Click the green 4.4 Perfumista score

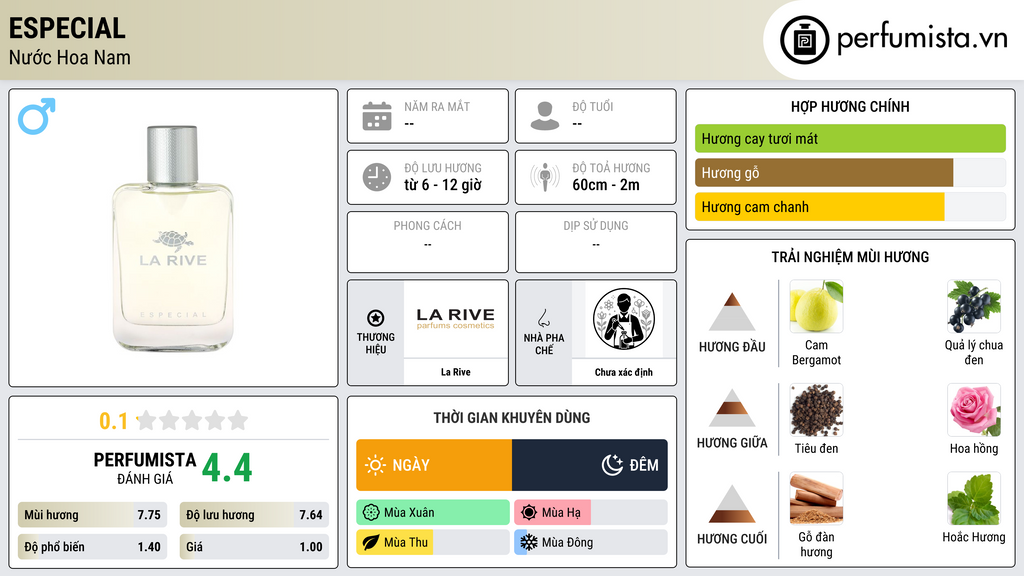227,468
